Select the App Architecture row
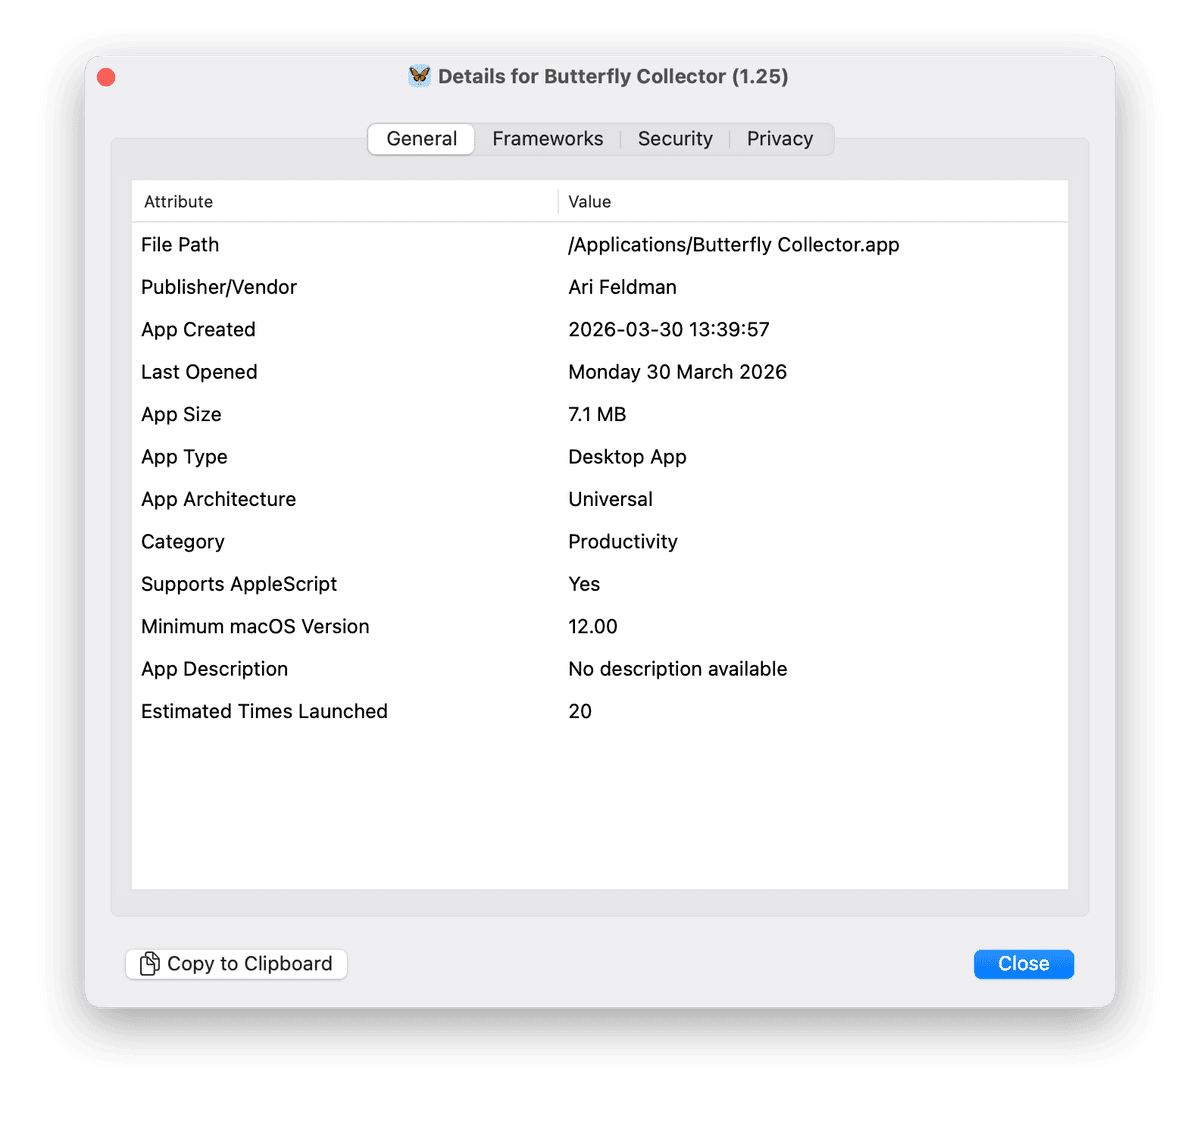 click(x=600, y=499)
